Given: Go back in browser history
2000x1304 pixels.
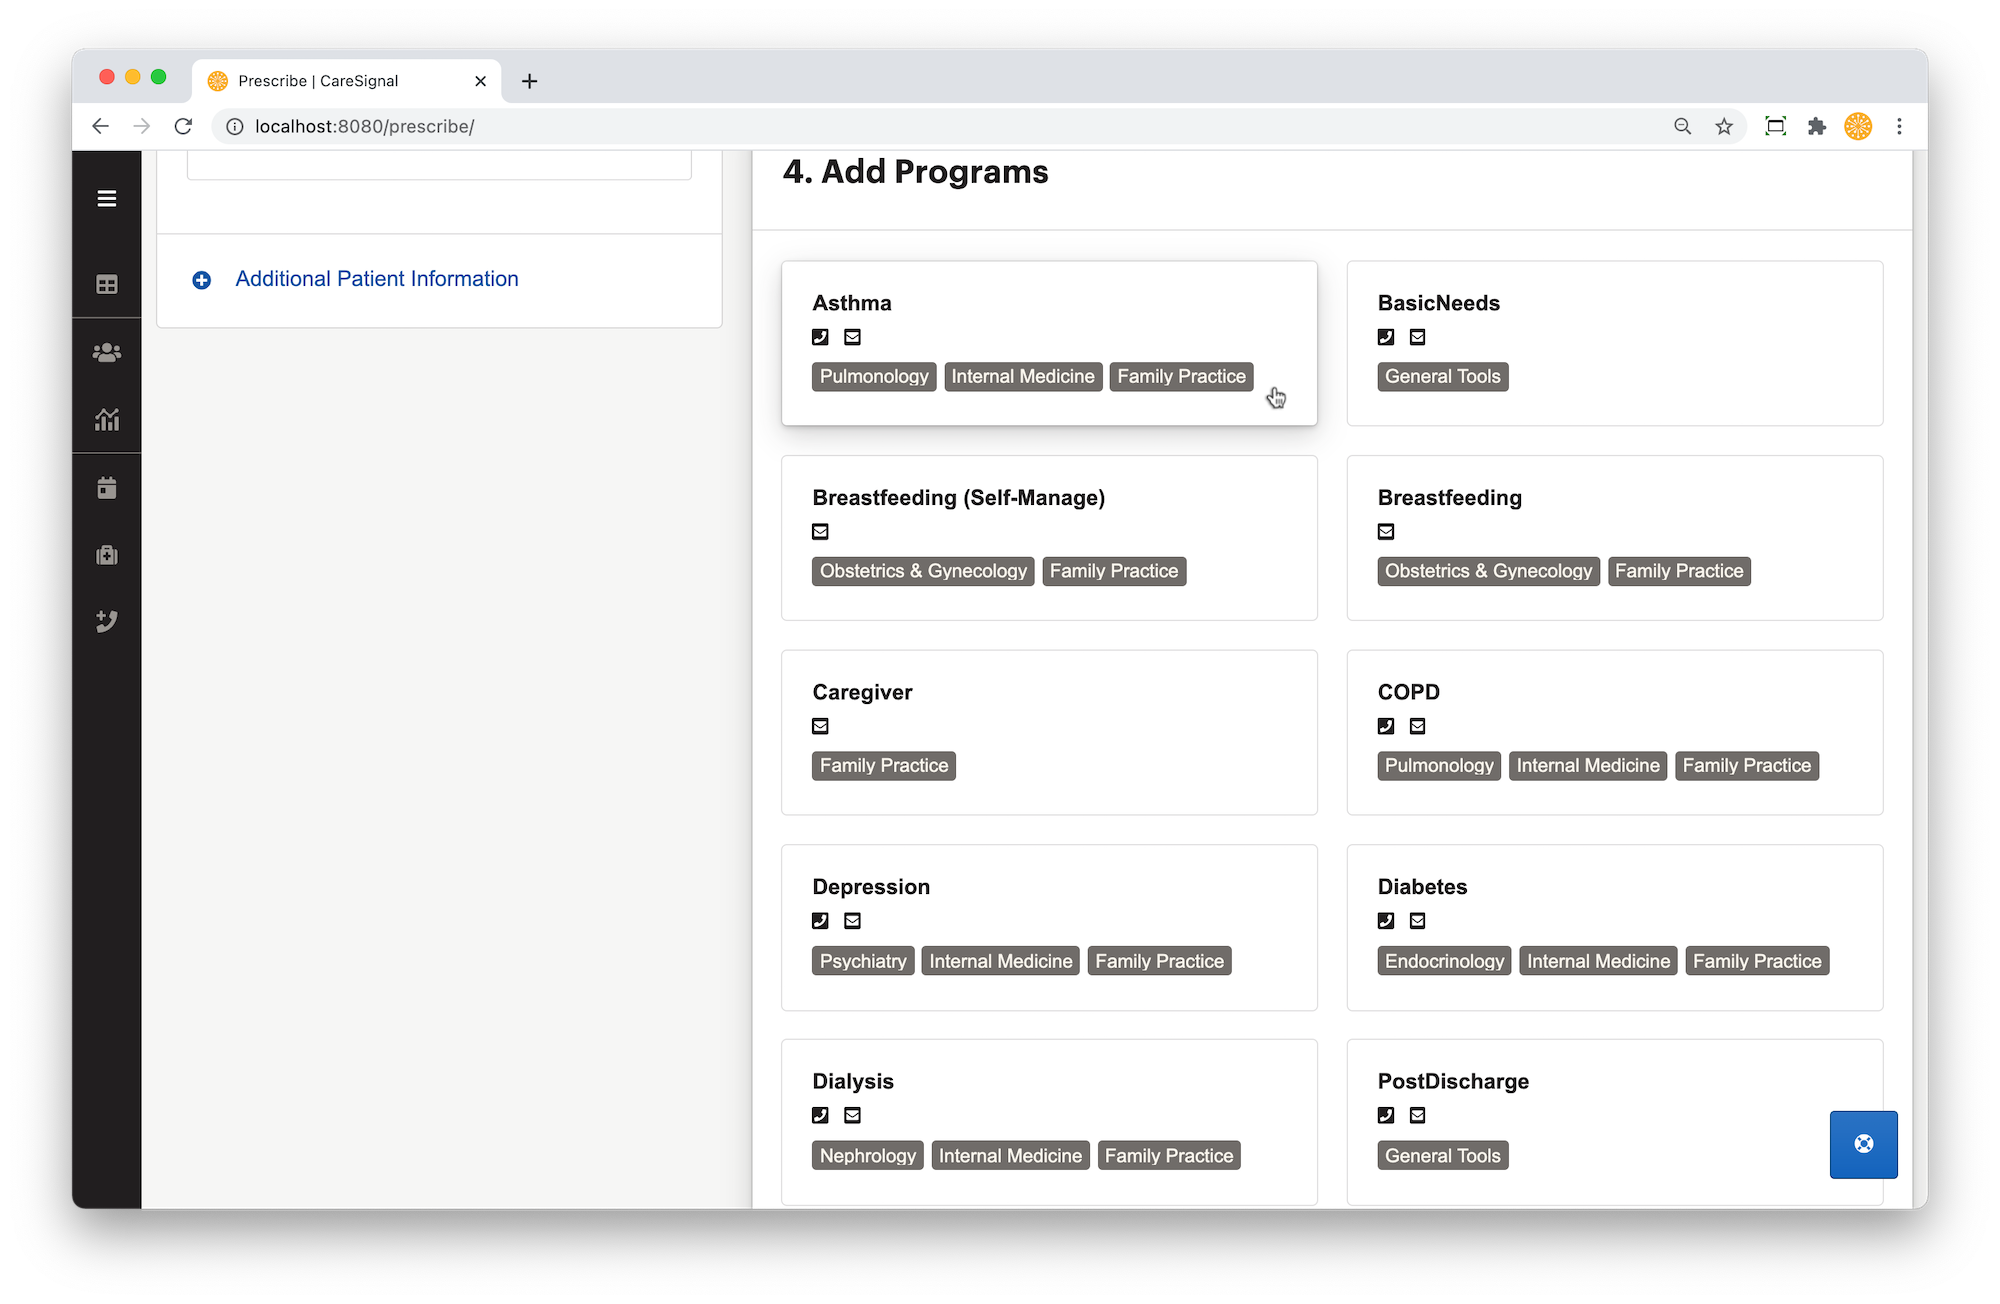Looking at the screenshot, I should click(100, 126).
